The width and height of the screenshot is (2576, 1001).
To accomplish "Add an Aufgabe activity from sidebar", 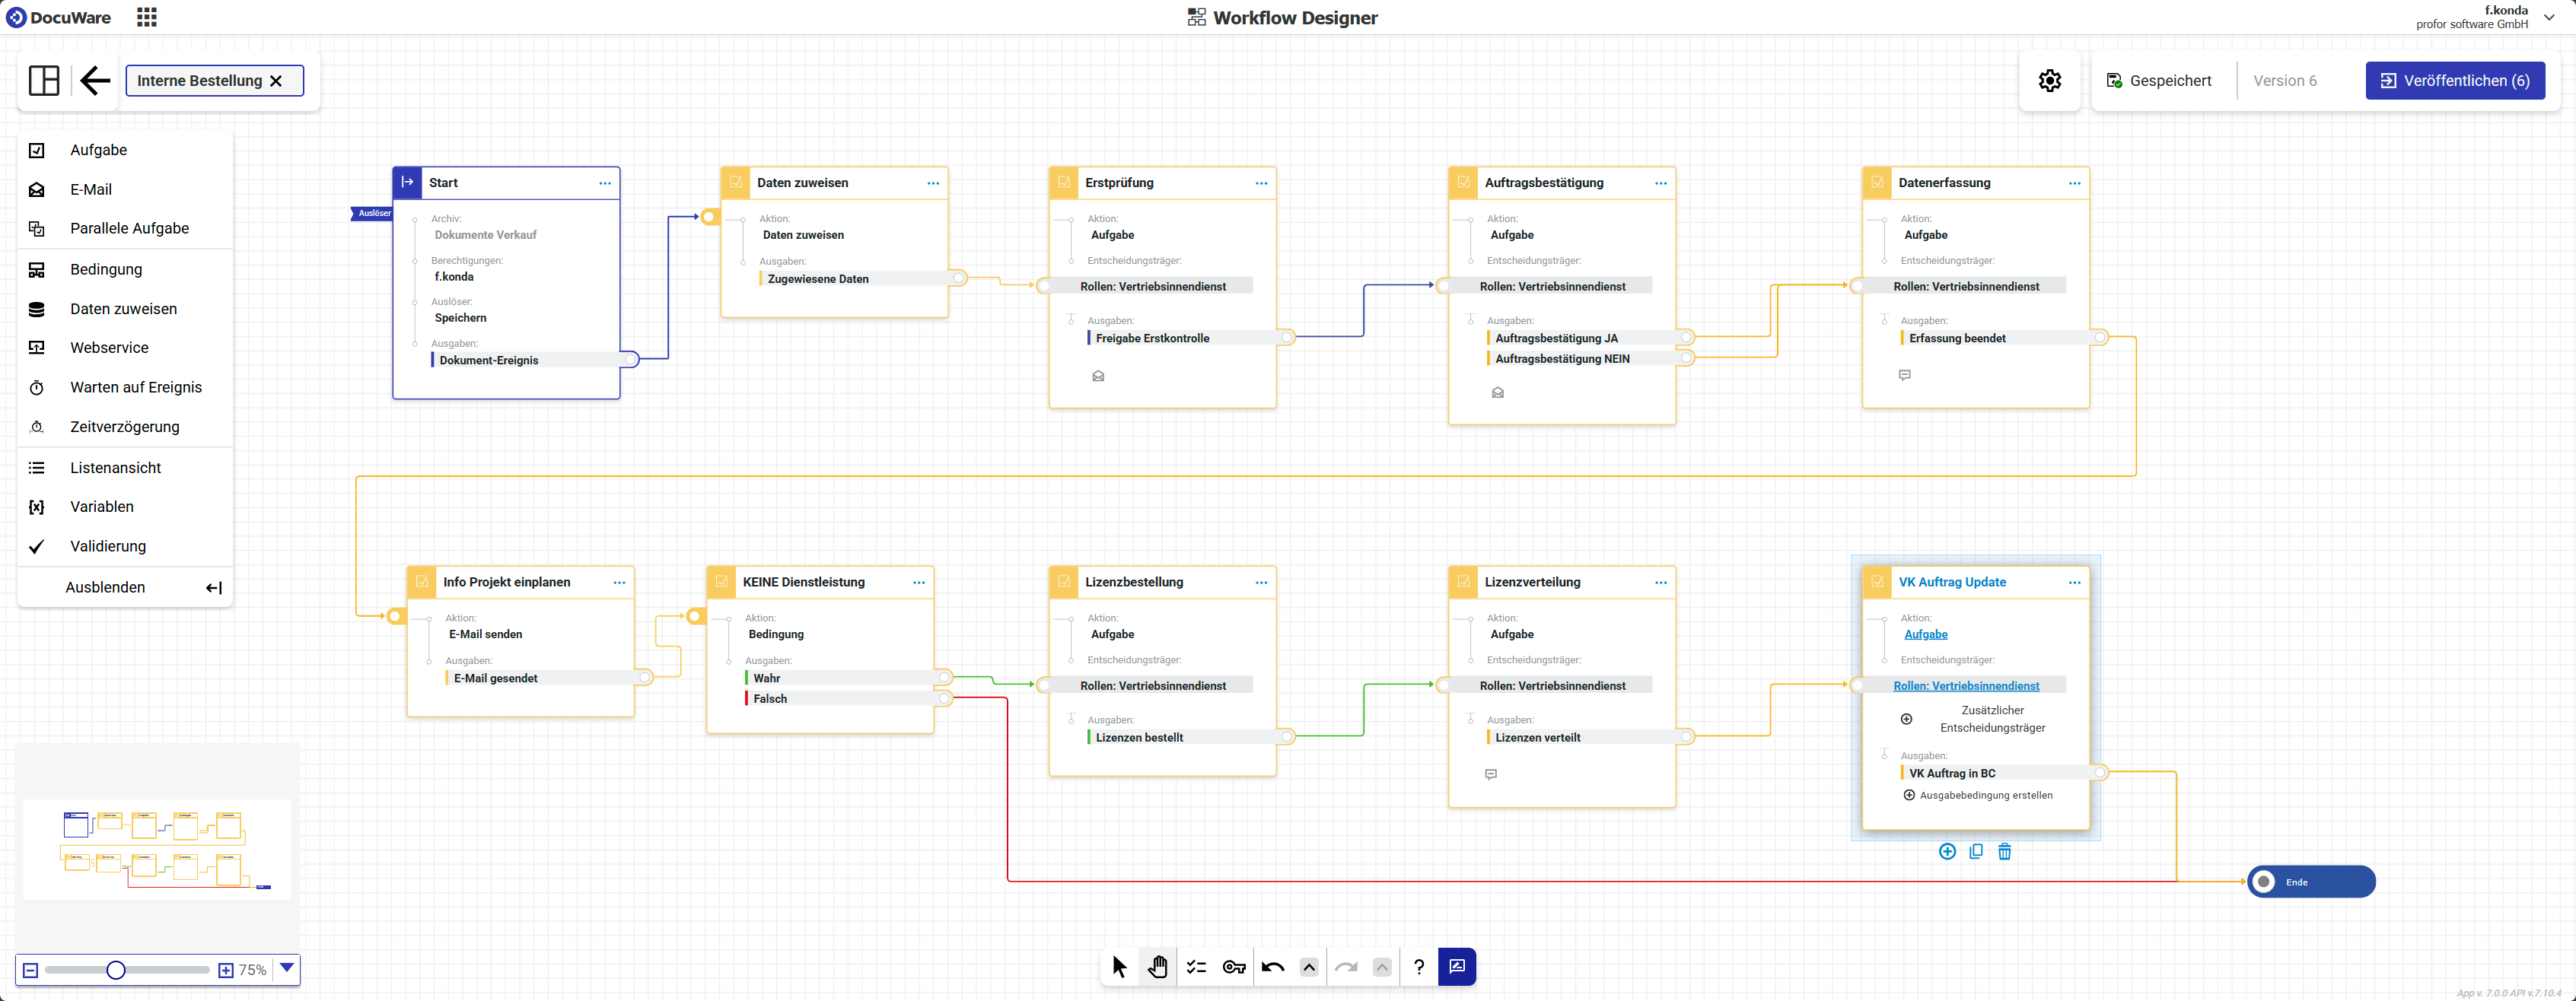I will (x=125, y=150).
